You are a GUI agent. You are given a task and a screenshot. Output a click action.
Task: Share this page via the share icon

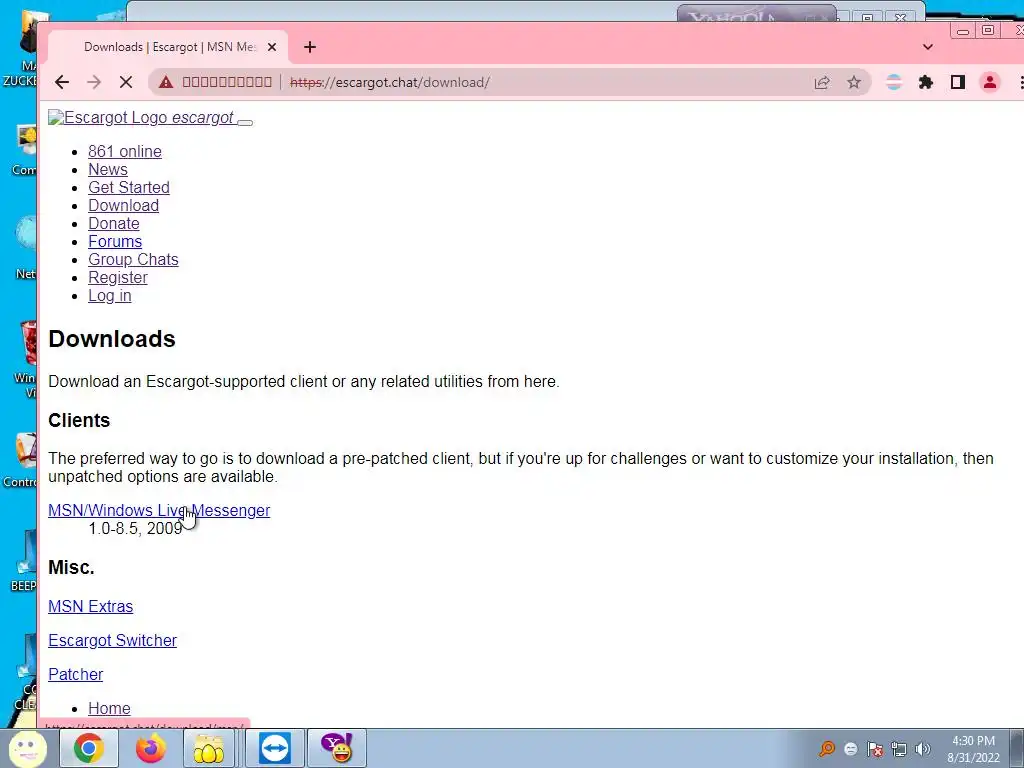coord(822,82)
